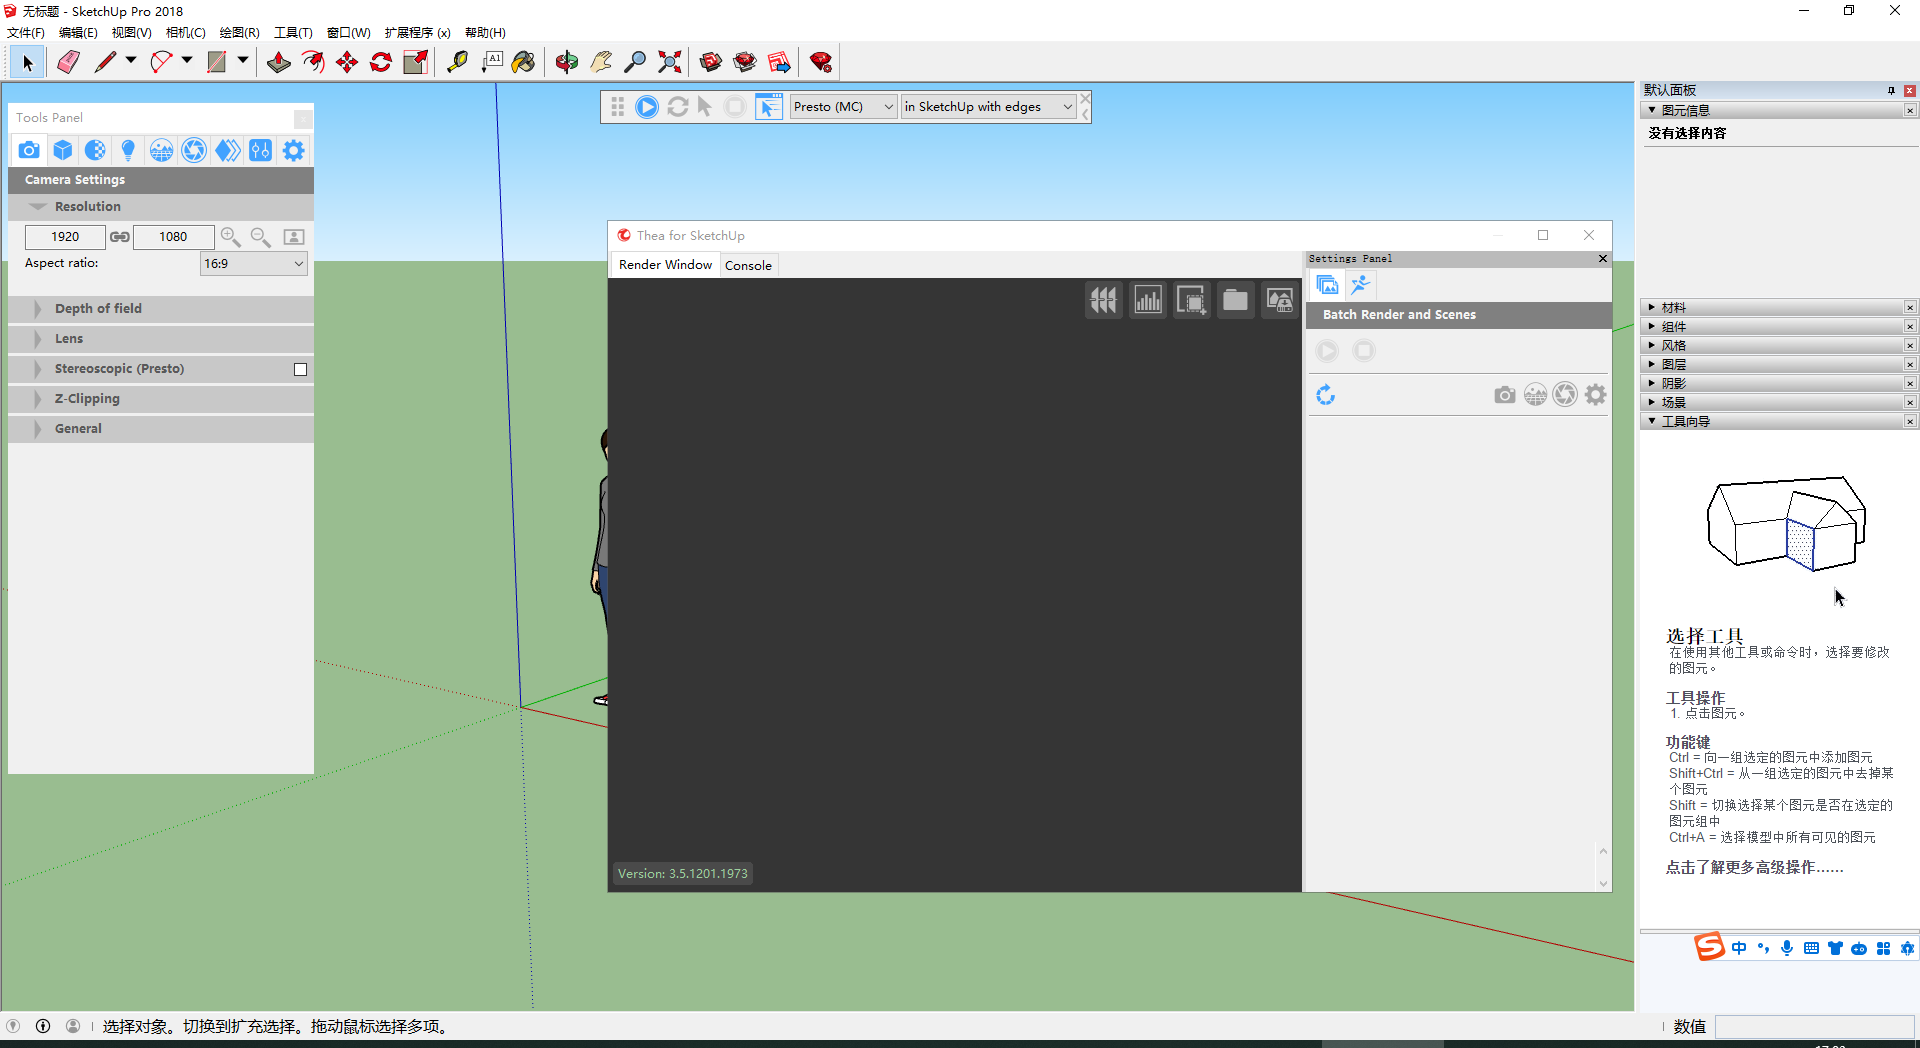Open the gear Preferences tab in Tools Panel

pos(293,150)
